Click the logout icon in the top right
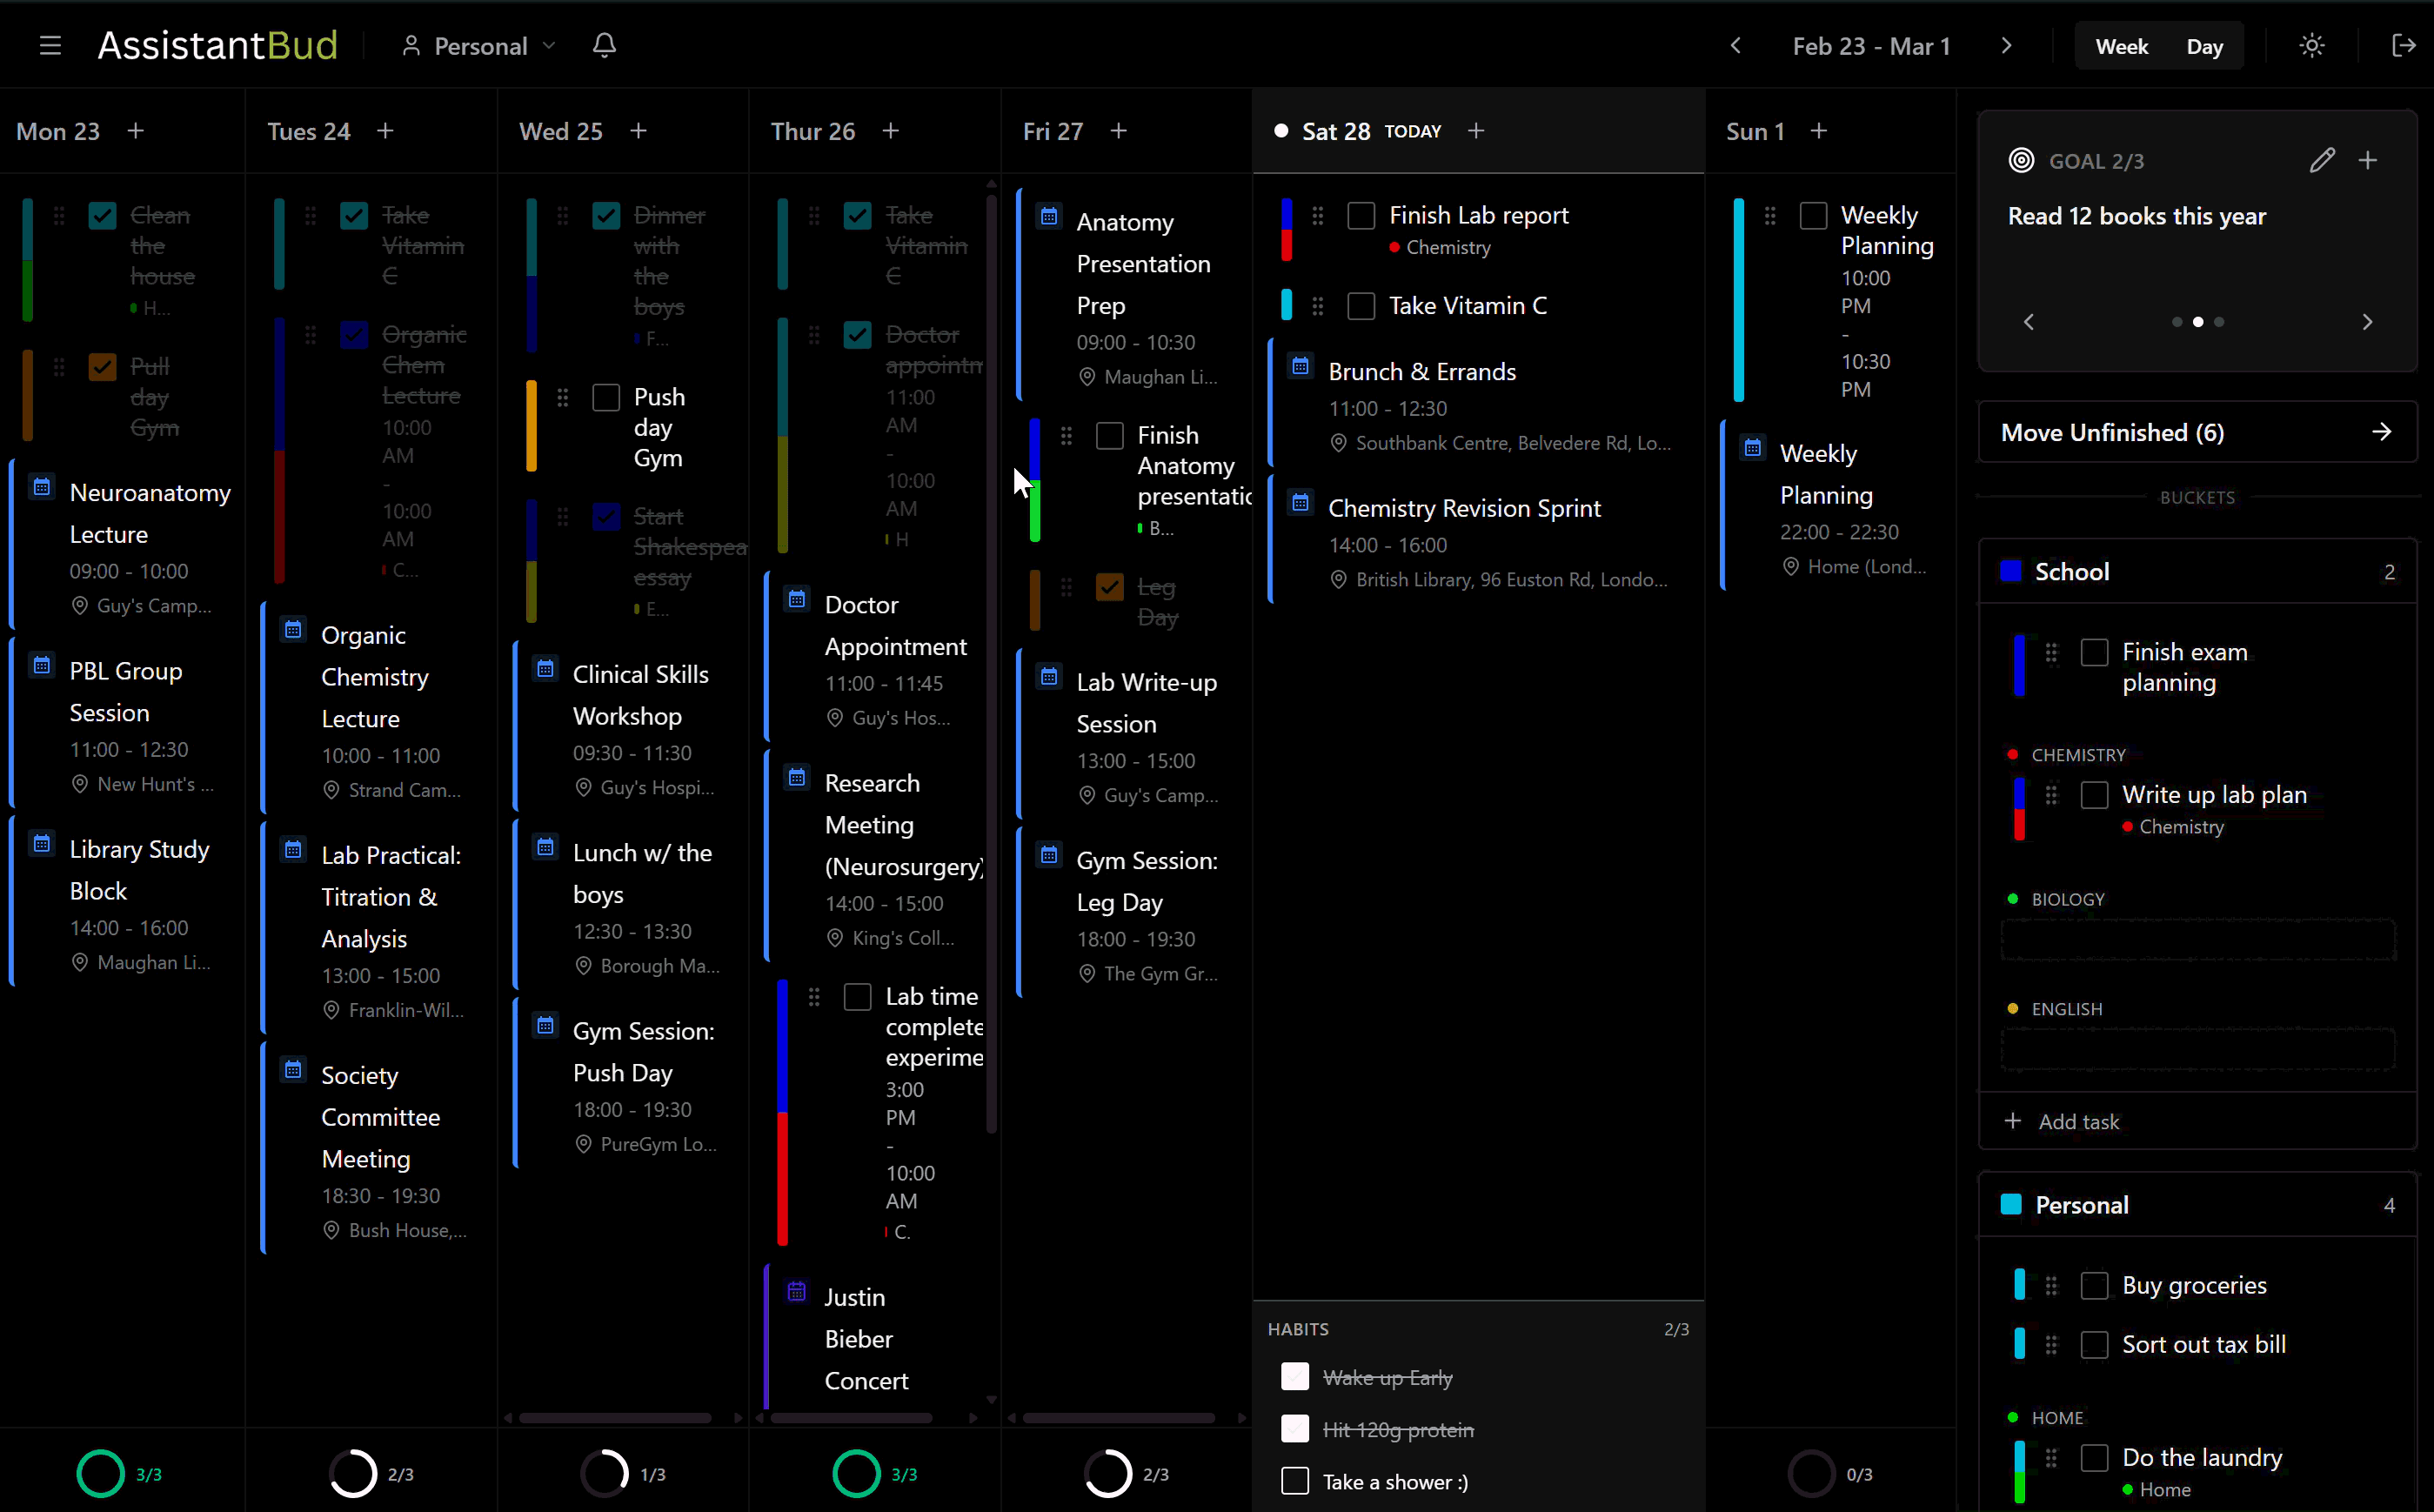 click(2404, 45)
